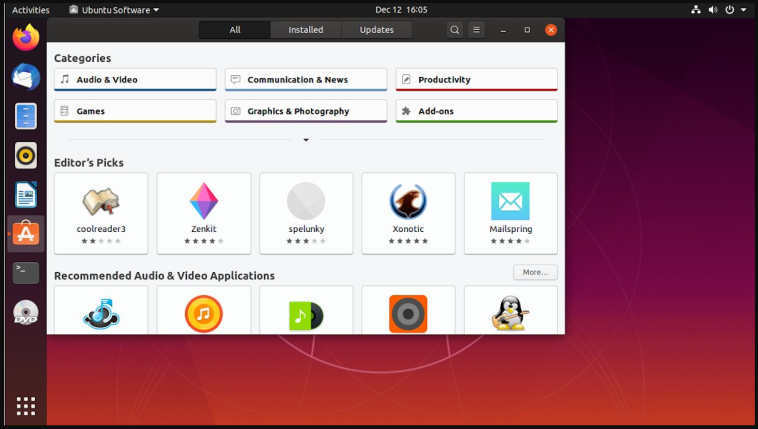Screen dimensions: 758x429
Task: Open the coolreader3 app tile
Action: 101,212
